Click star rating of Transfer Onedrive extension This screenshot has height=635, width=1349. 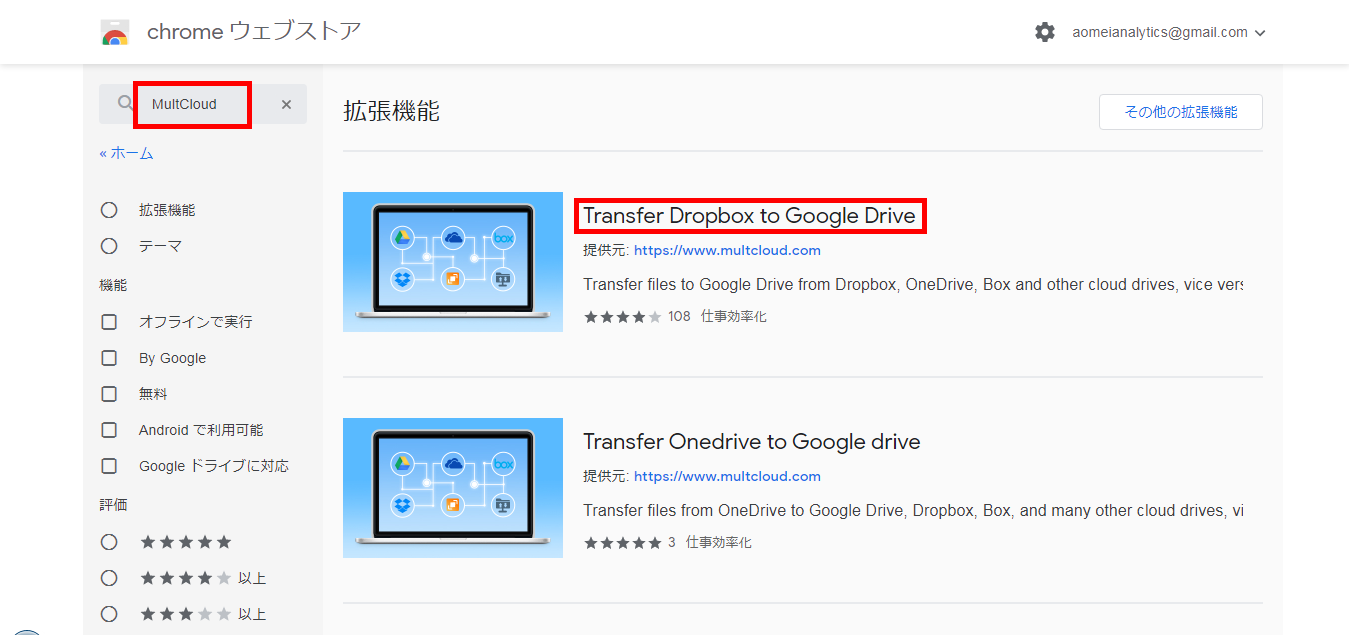point(622,543)
